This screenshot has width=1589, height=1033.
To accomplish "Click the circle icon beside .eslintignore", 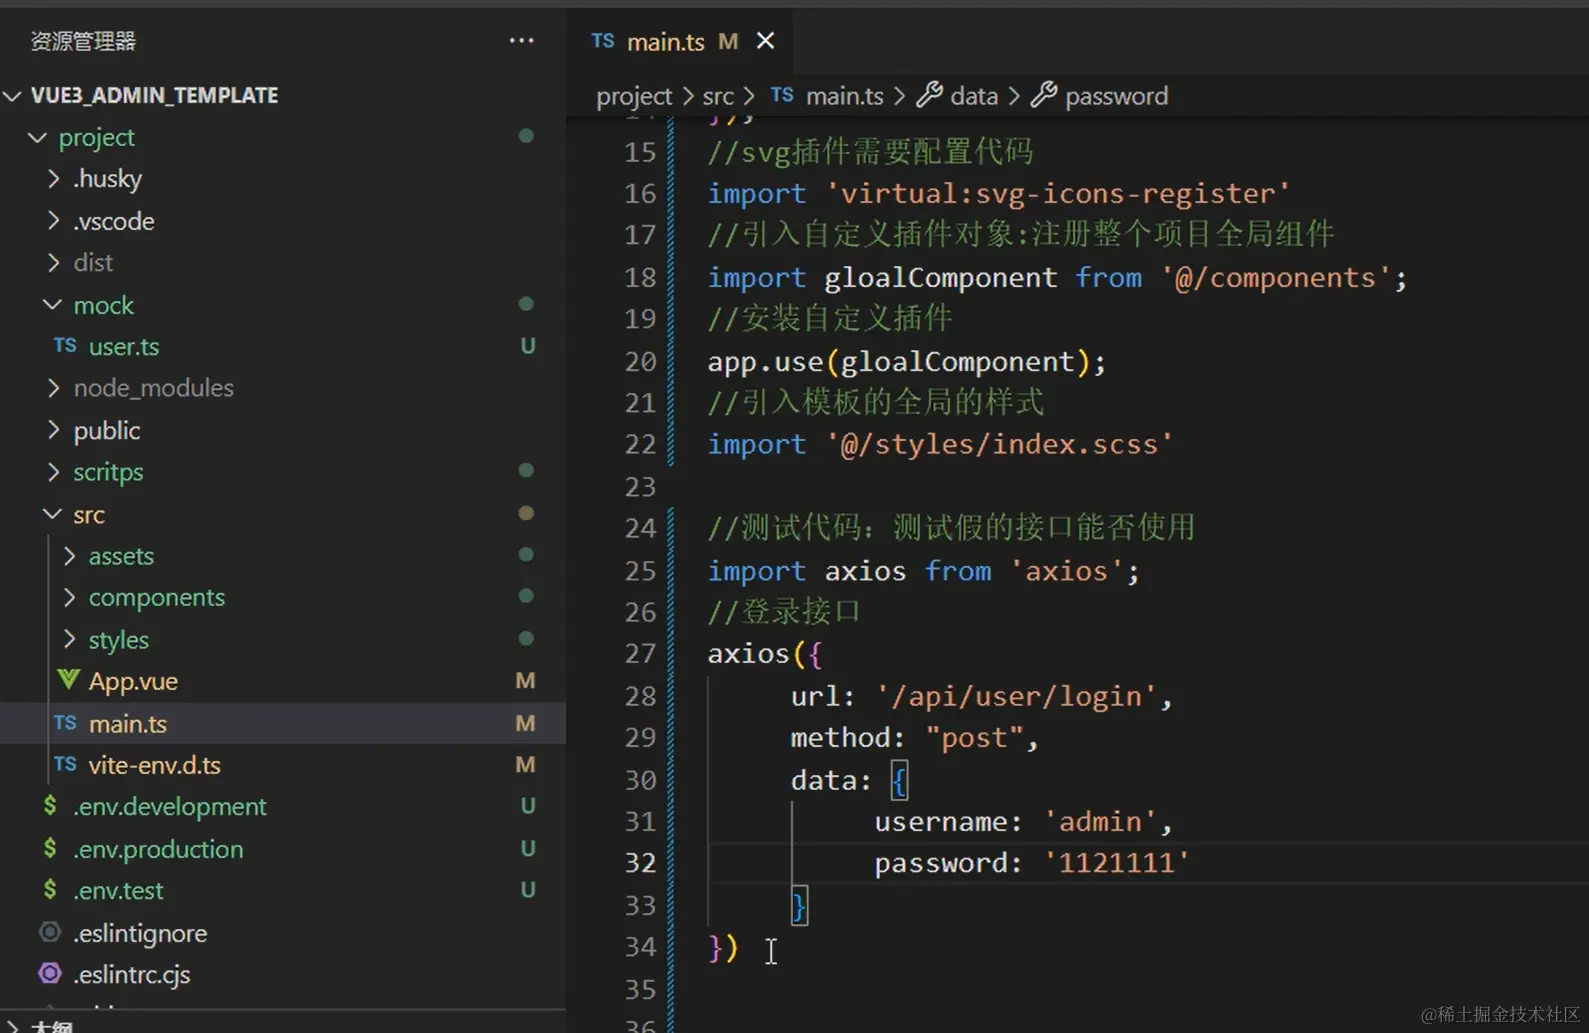I will pos(50,932).
